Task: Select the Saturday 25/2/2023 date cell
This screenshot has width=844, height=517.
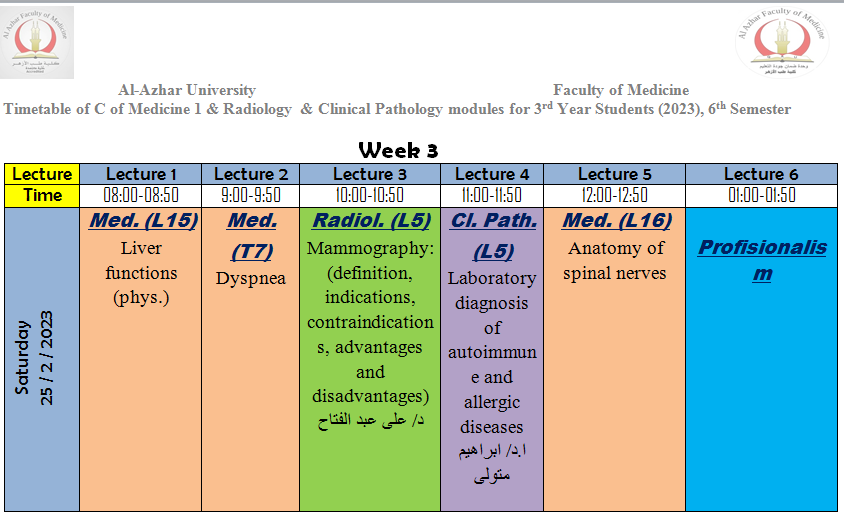Action: (x=42, y=359)
